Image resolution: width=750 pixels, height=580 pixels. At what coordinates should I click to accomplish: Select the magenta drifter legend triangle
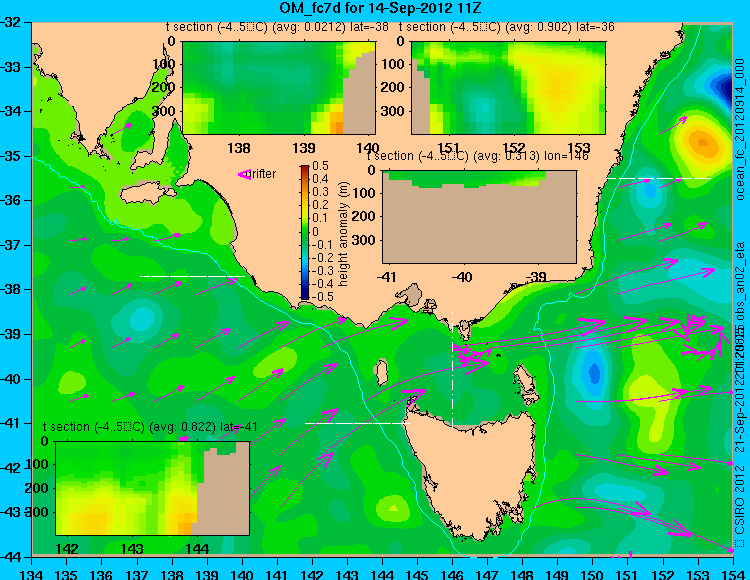(244, 174)
